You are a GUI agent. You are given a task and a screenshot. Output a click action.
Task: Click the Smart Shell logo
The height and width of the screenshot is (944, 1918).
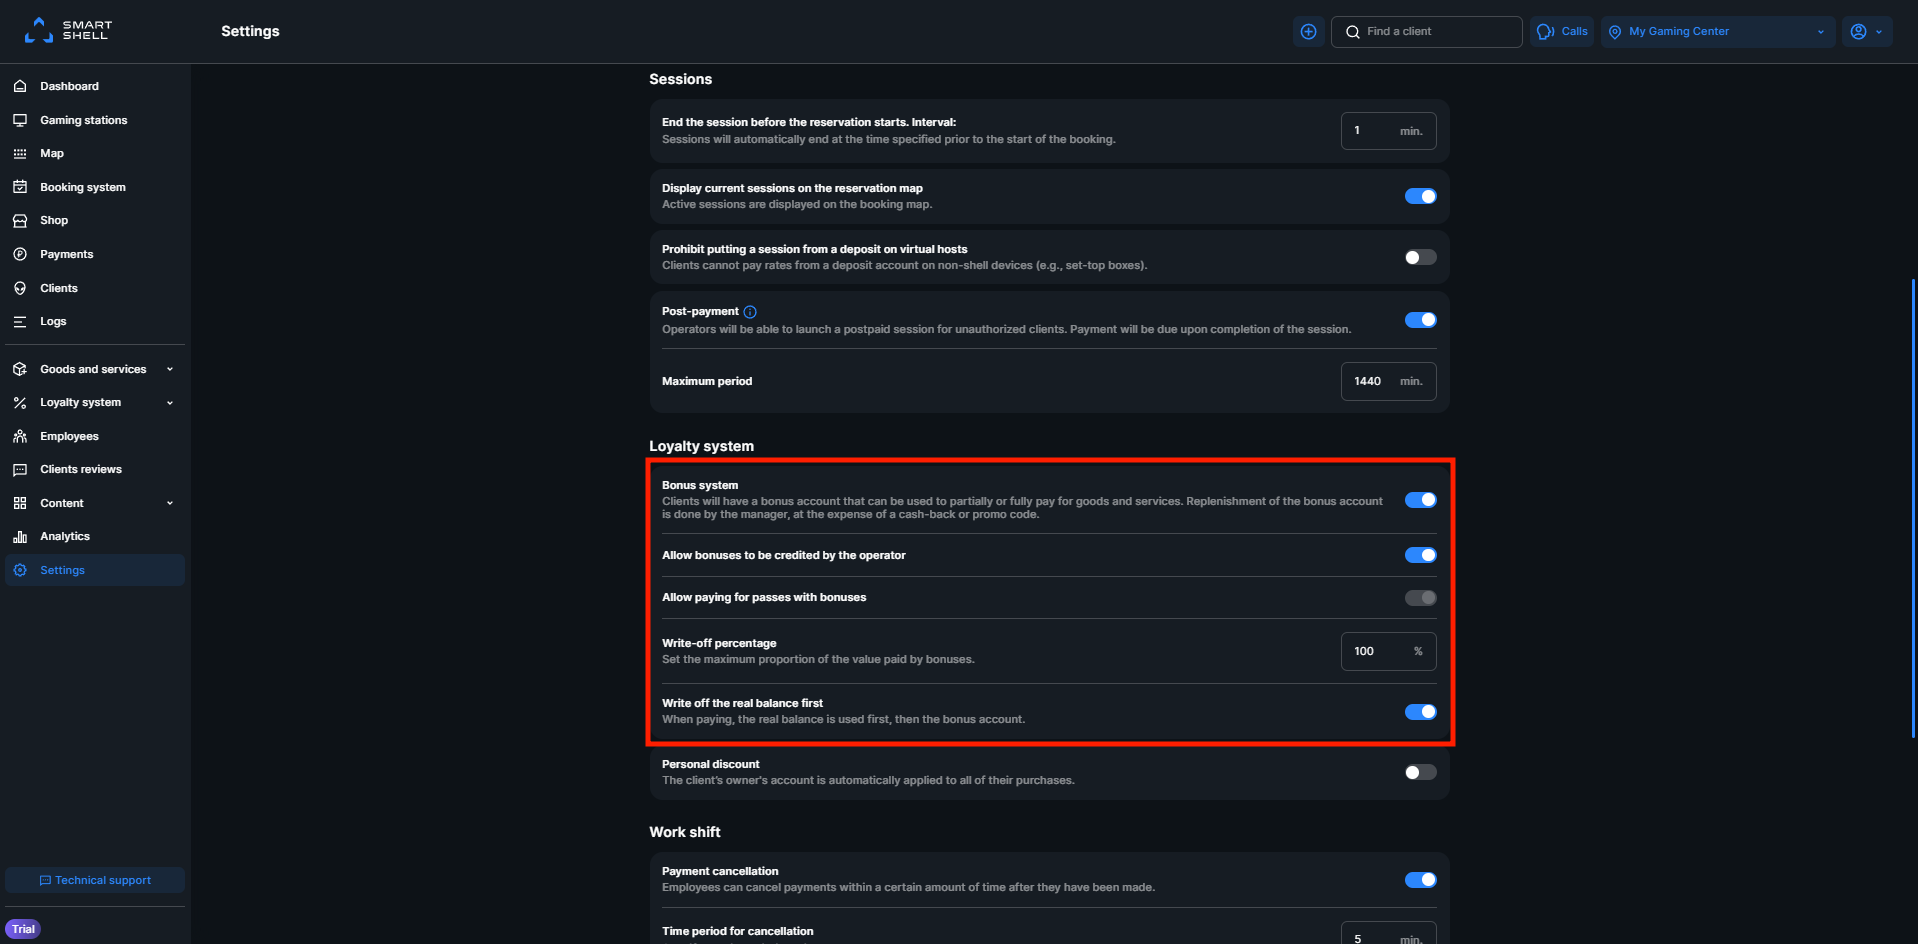click(x=69, y=31)
